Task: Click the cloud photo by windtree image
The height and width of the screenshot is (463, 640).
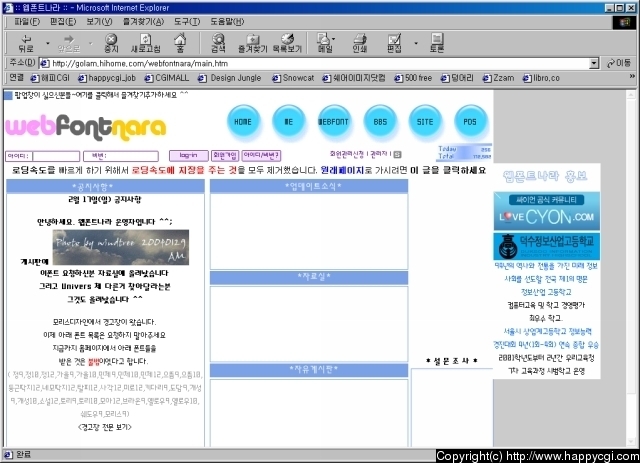Action: coord(121,247)
